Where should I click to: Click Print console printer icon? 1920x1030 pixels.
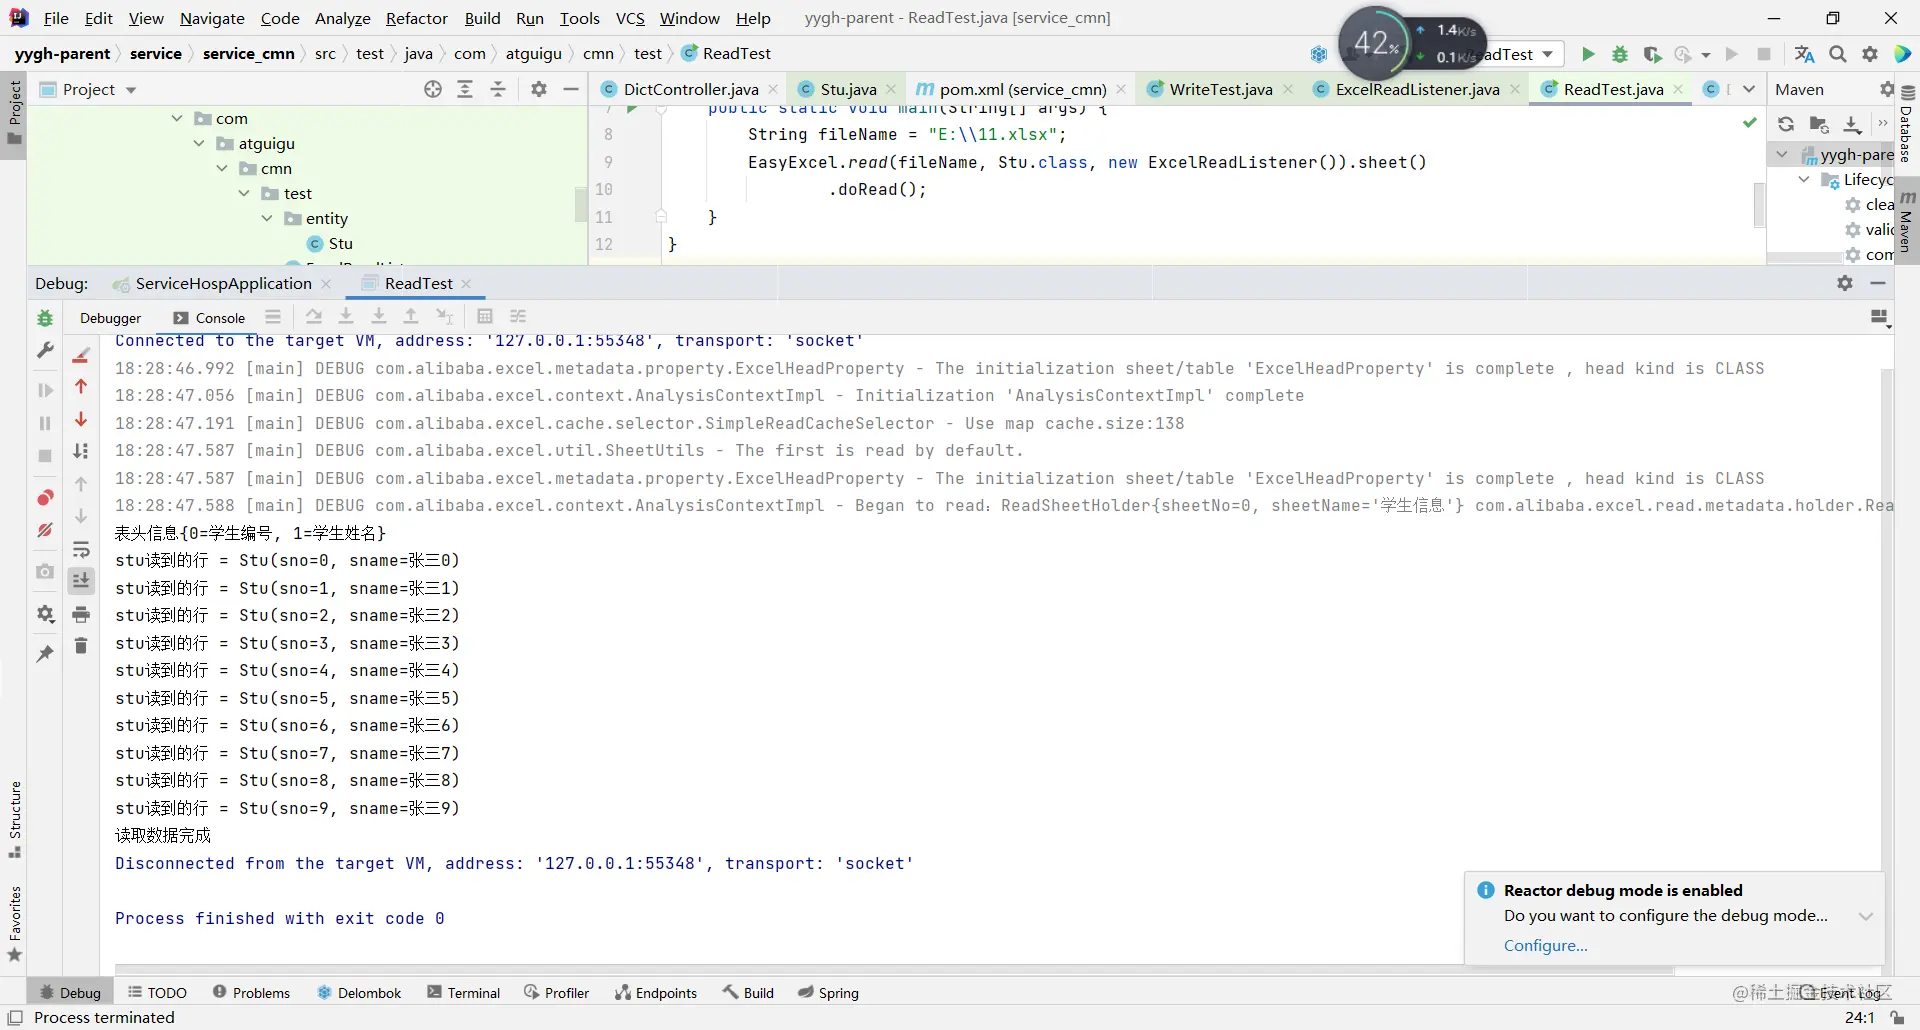(81, 614)
